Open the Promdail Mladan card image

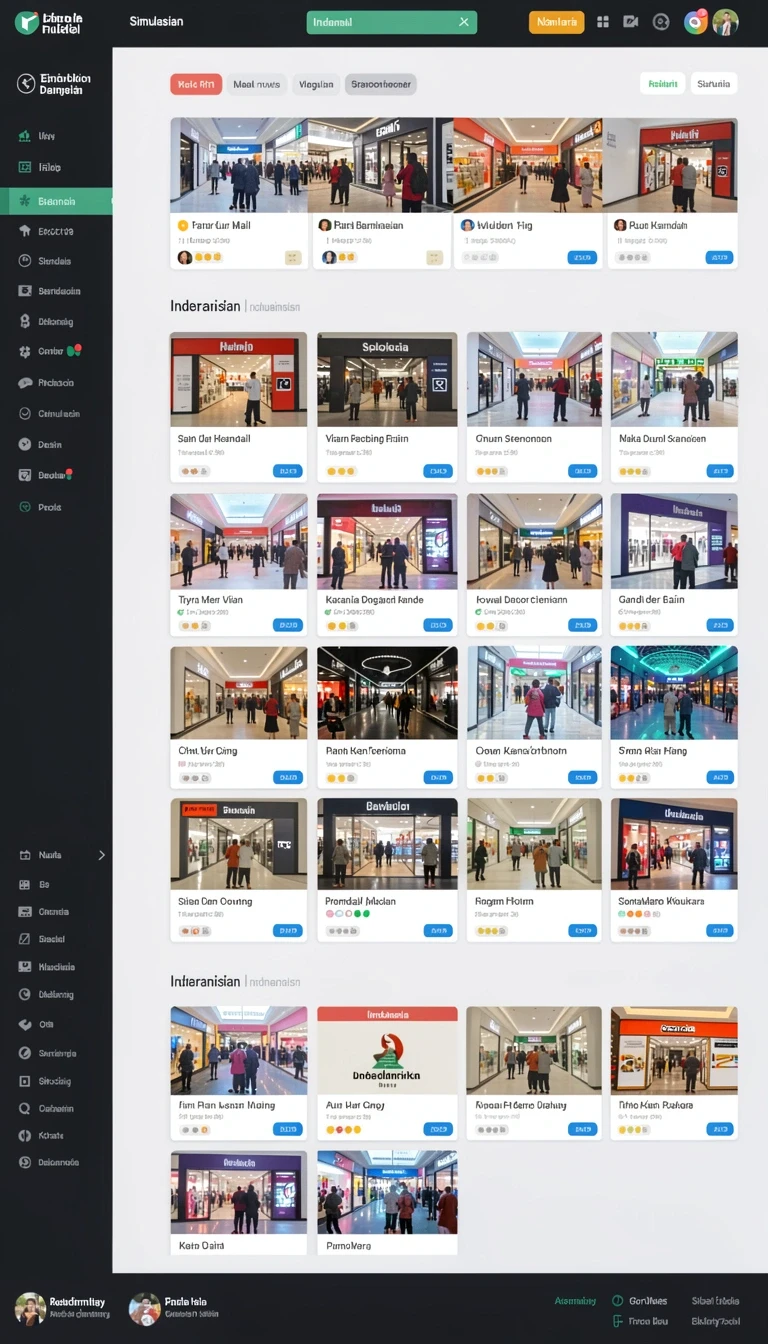pyautogui.click(x=387, y=844)
